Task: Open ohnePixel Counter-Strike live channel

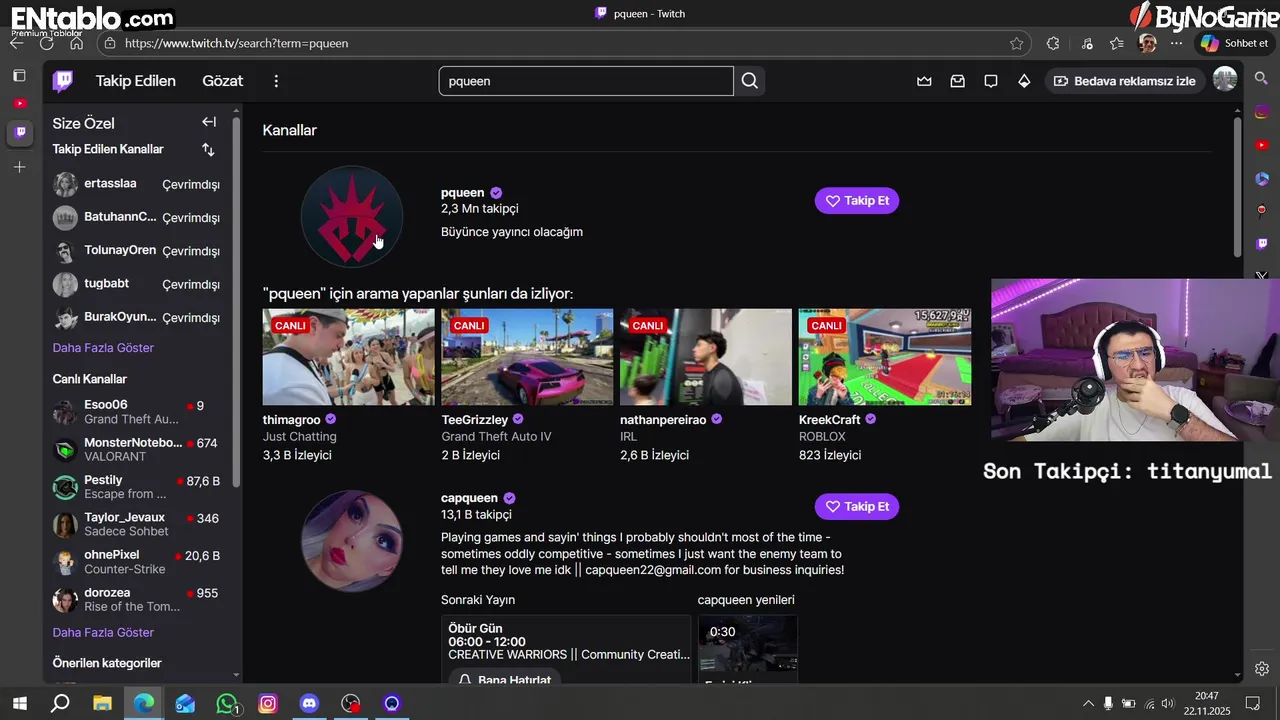Action: tap(136, 562)
